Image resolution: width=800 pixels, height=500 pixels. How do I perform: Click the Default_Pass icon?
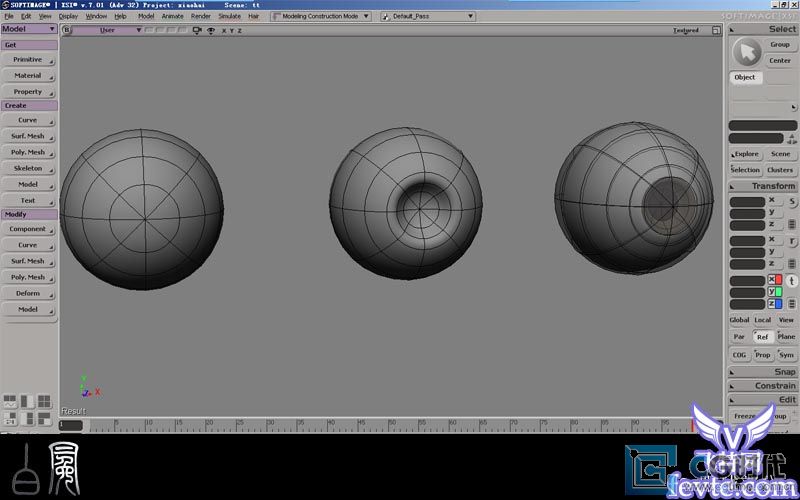click(x=386, y=16)
